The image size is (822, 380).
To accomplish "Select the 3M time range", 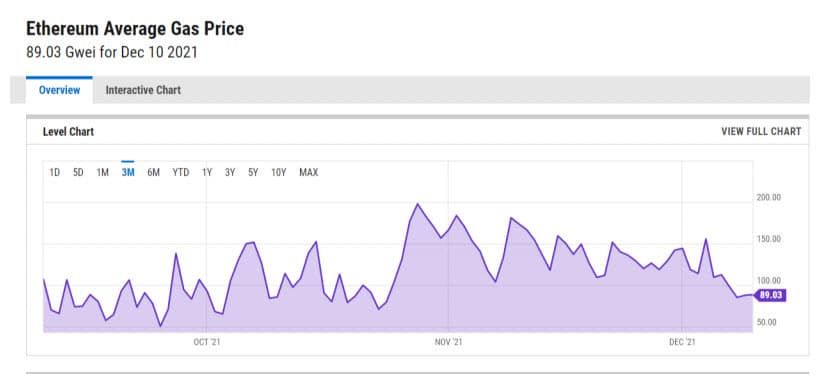I will click(x=128, y=172).
